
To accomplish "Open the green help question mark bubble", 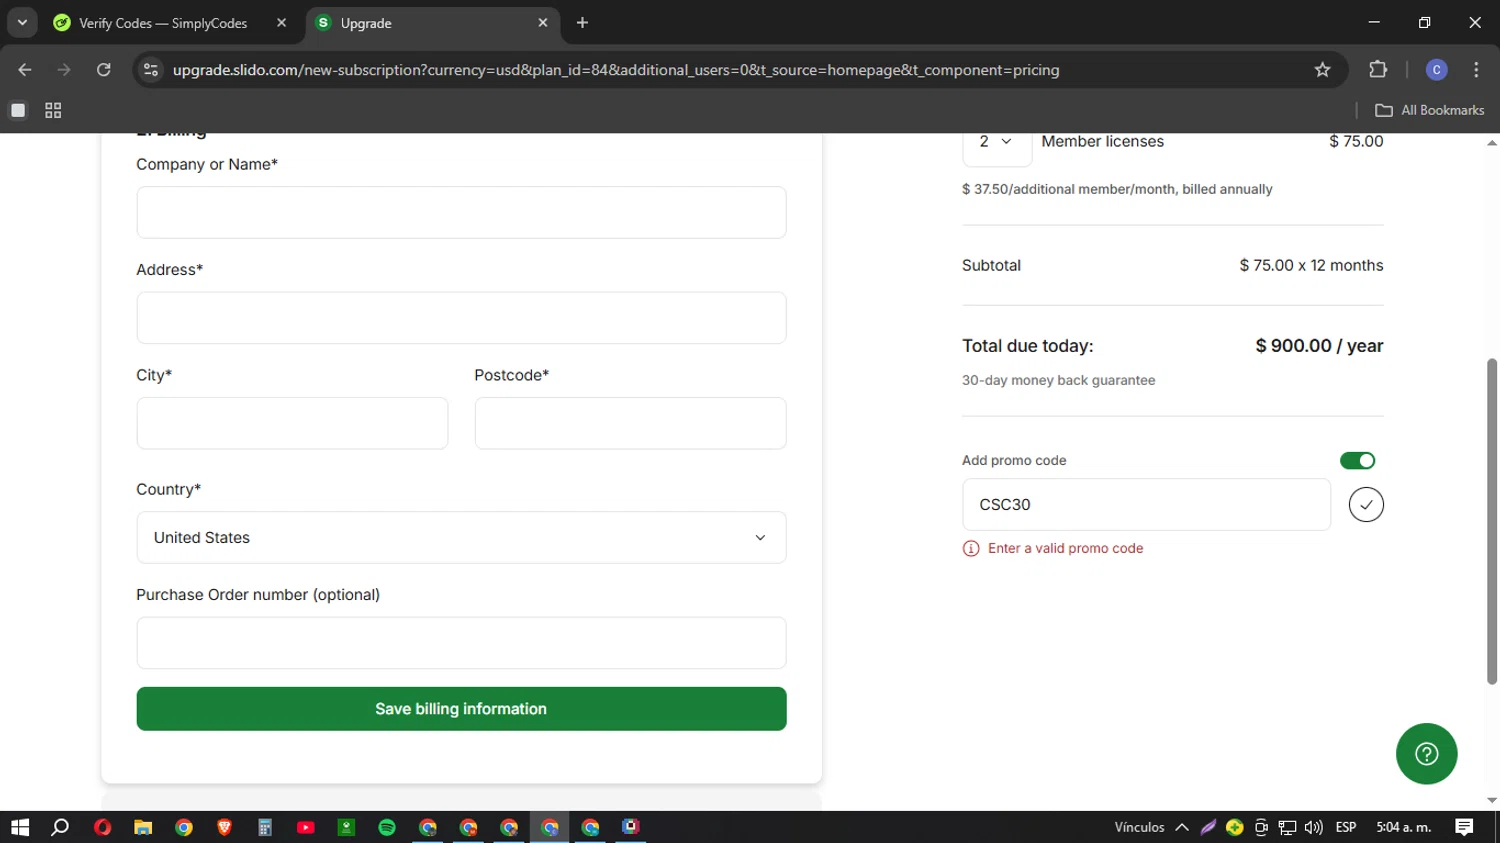I will 1426,754.
